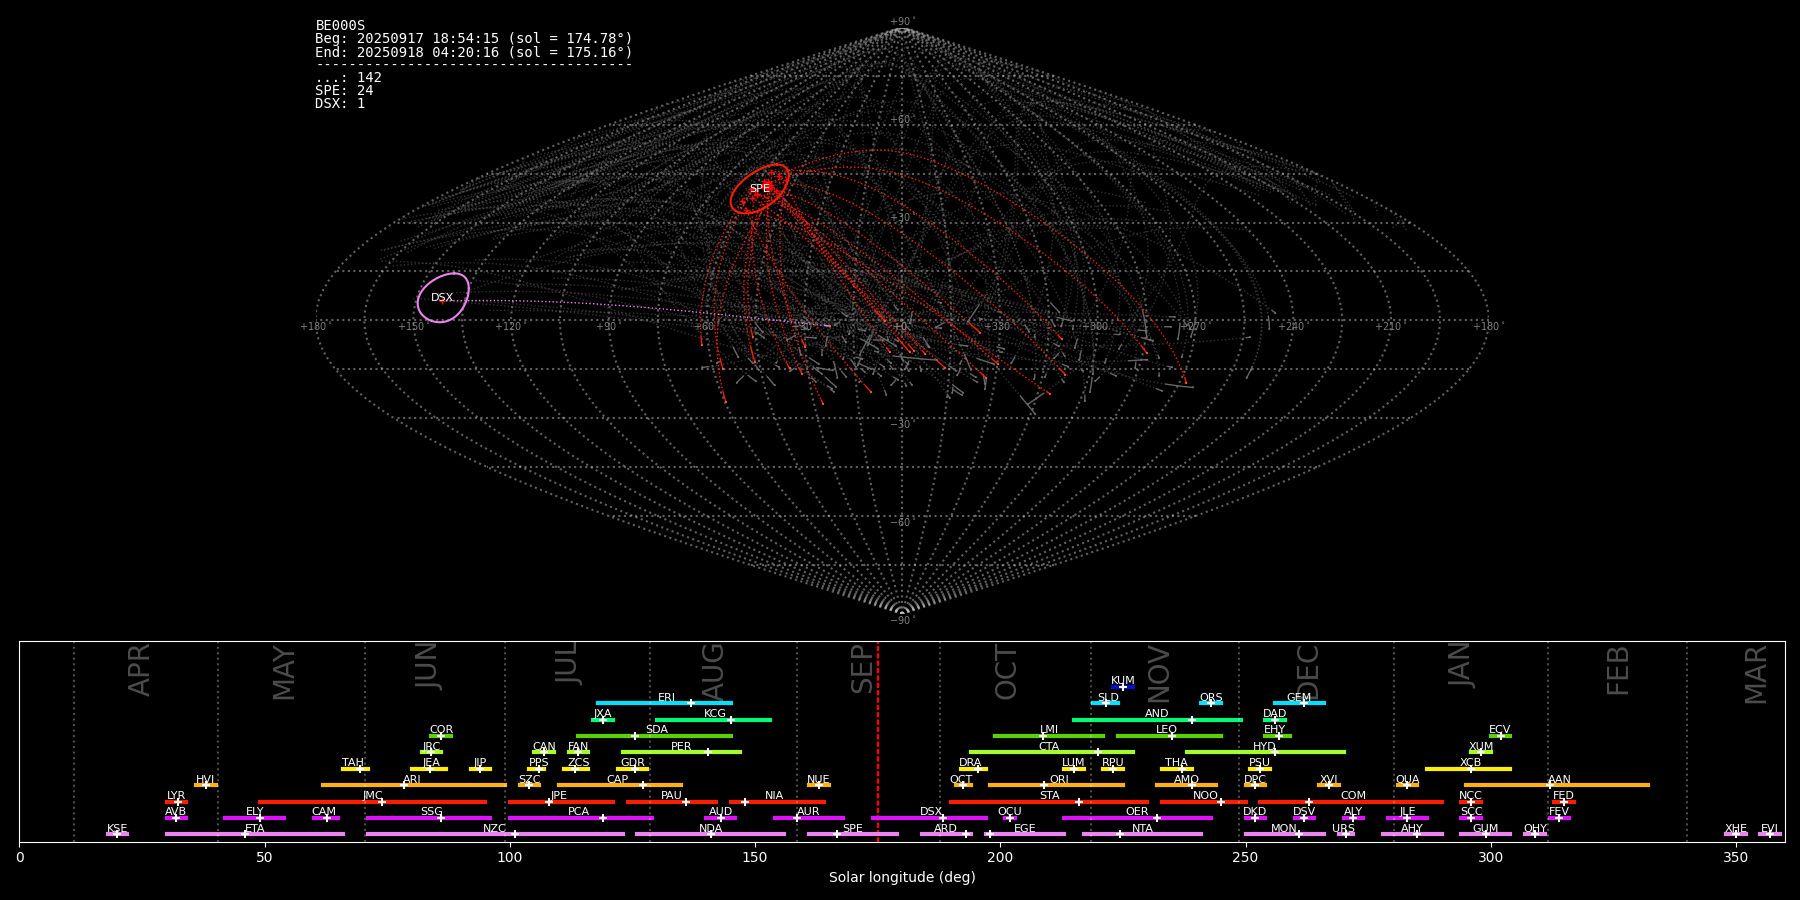1800x900 pixels.
Task: Click the AUR shower bar label
Action: pyautogui.click(x=808, y=812)
